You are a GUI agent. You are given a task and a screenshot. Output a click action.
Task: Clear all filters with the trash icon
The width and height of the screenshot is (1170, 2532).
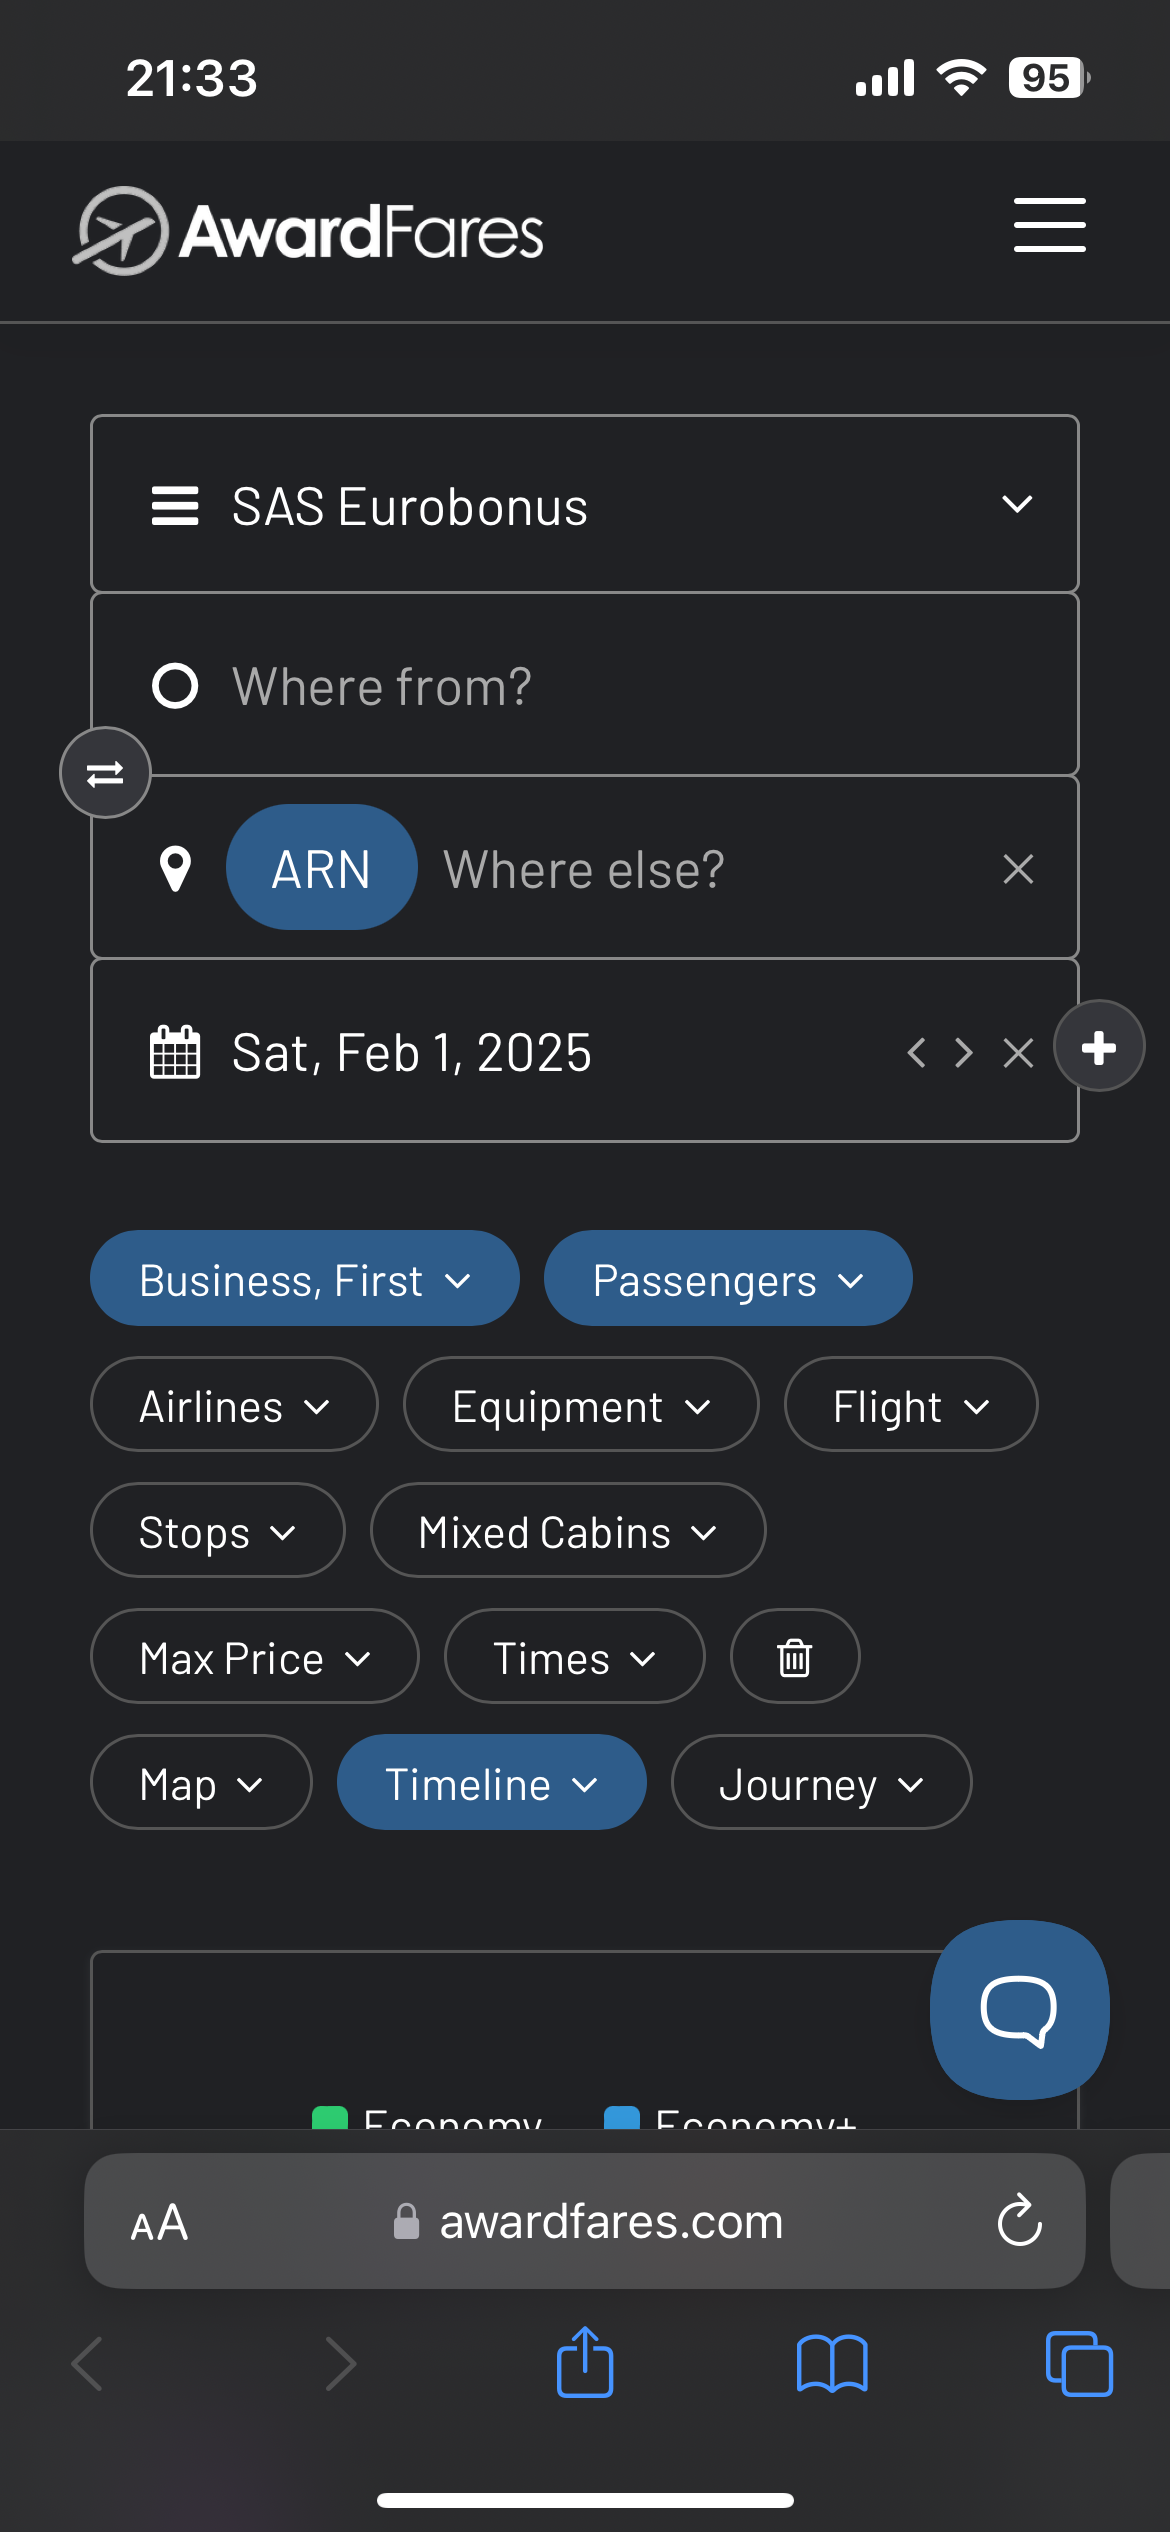[x=795, y=1657]
